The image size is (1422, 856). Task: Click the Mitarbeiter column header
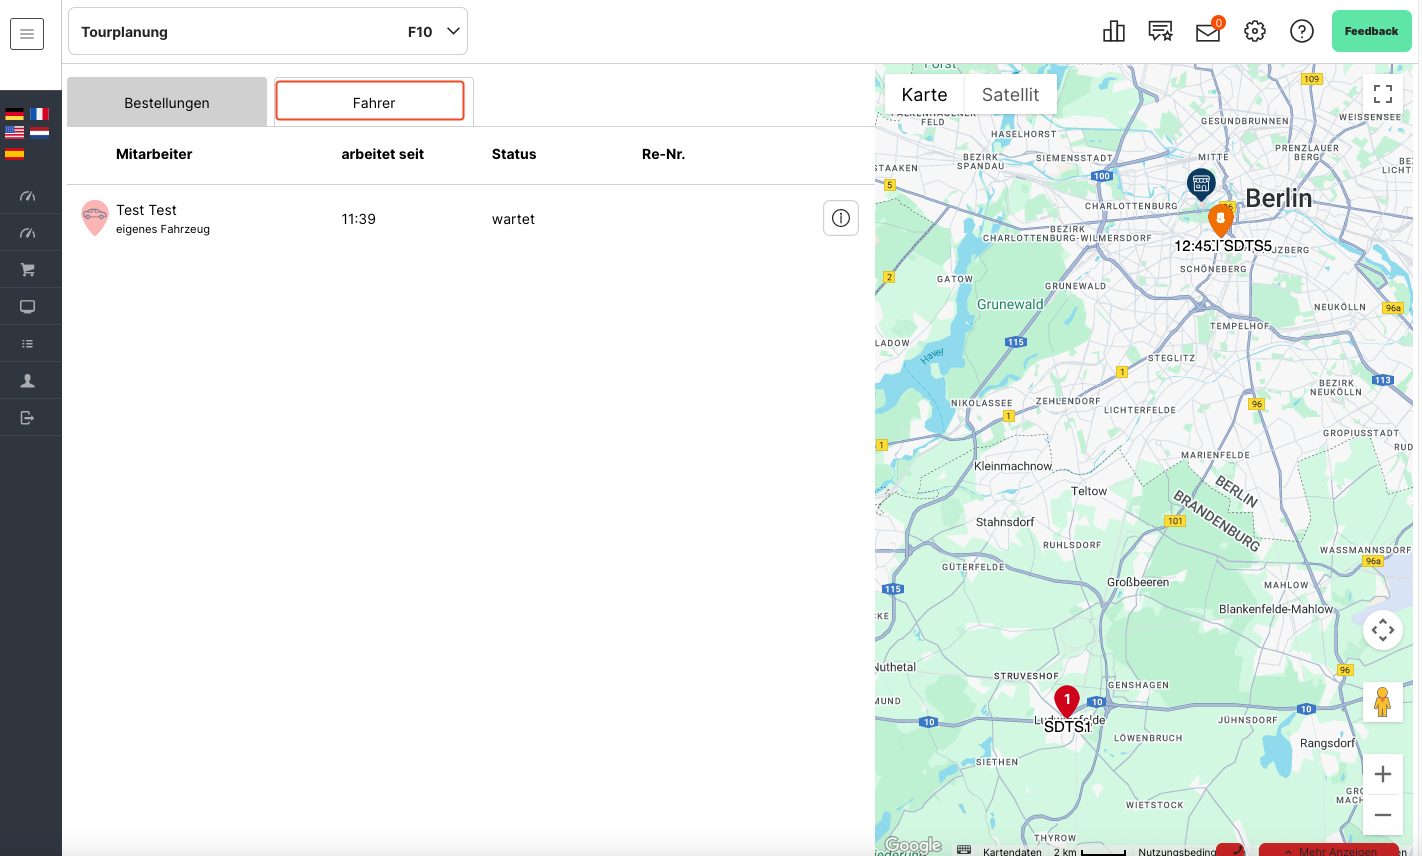(154, 154)
